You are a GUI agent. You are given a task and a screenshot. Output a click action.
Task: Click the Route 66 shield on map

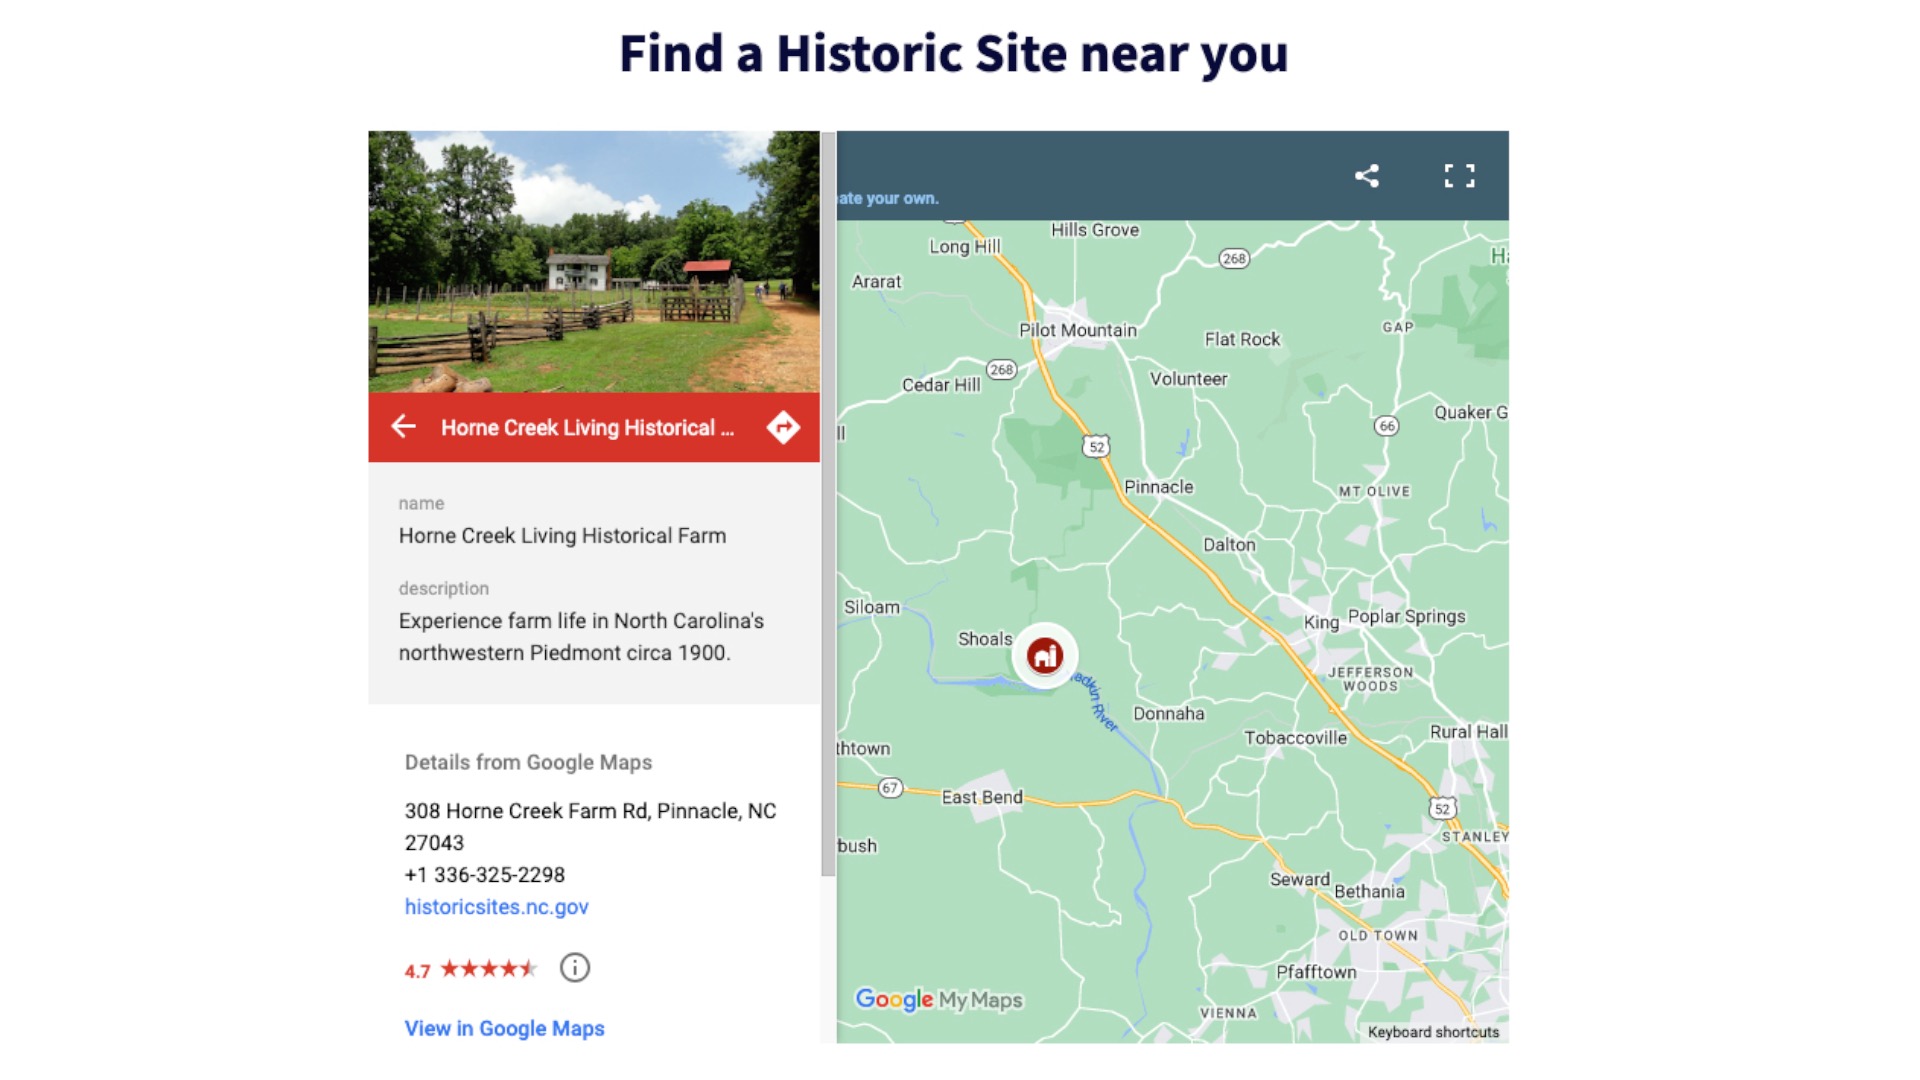tap(1386, 426)
